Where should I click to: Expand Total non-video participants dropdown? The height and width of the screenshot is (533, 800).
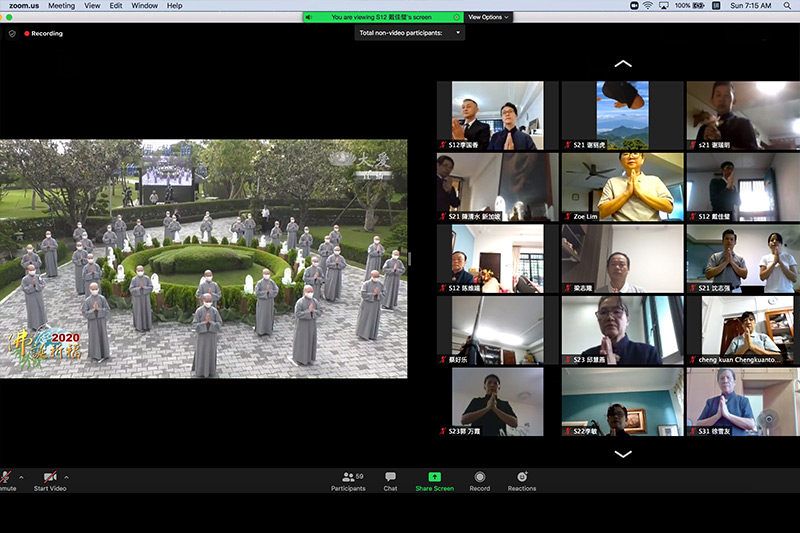(459, 33)
